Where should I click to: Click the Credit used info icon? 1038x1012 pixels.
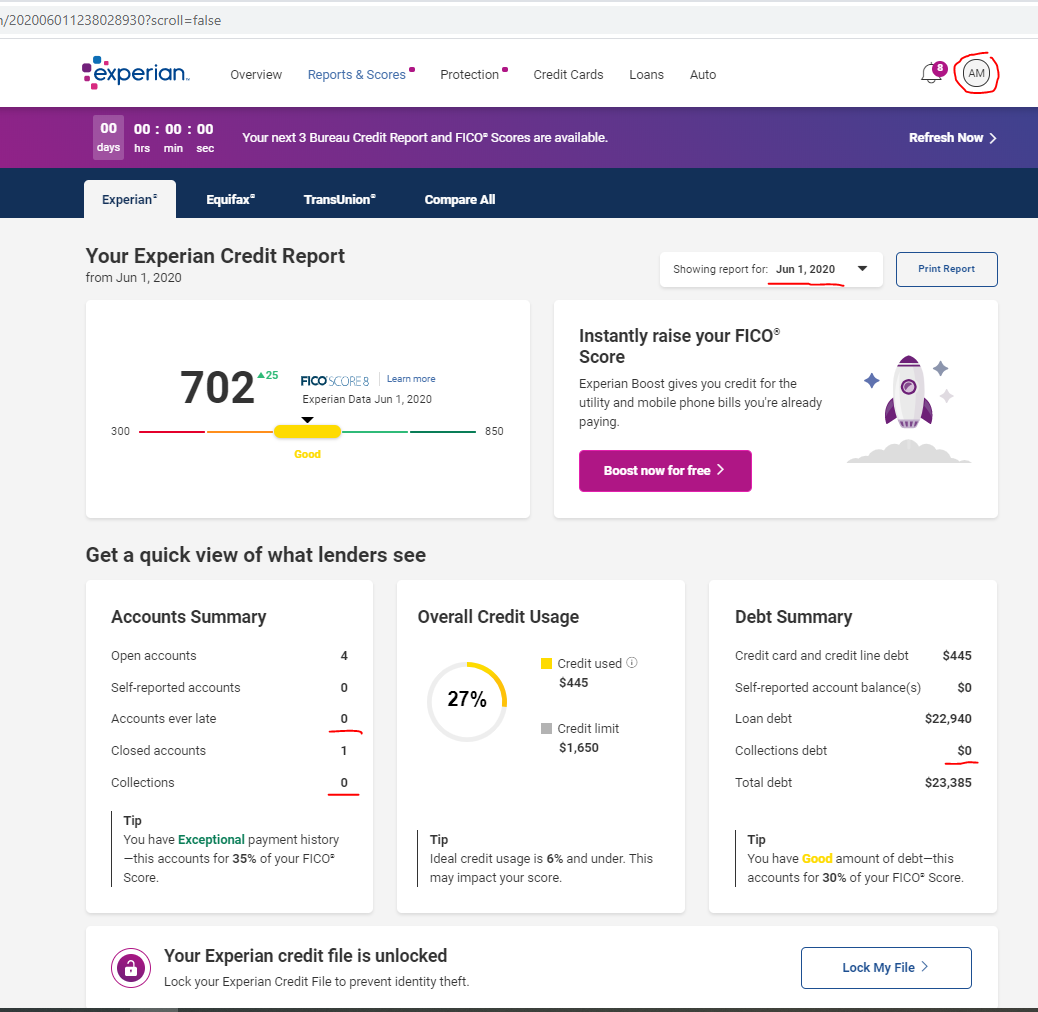[632, 663]
